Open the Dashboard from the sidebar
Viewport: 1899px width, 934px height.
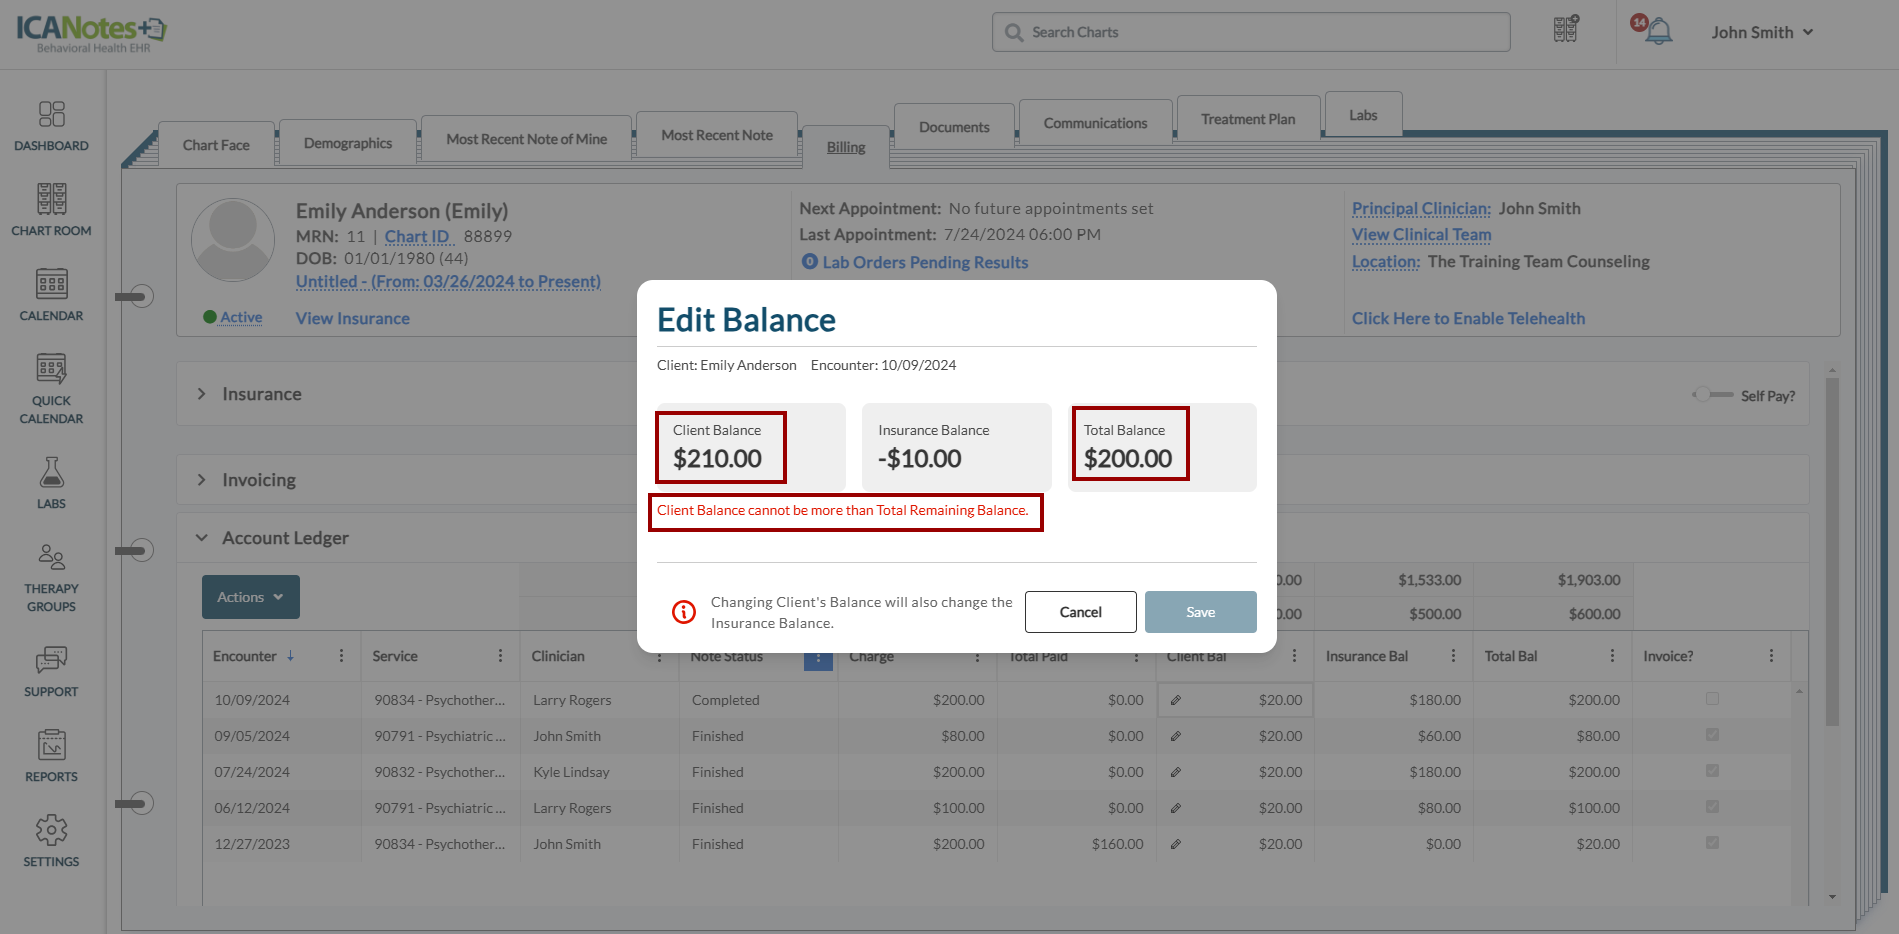[x=51, y=126]
